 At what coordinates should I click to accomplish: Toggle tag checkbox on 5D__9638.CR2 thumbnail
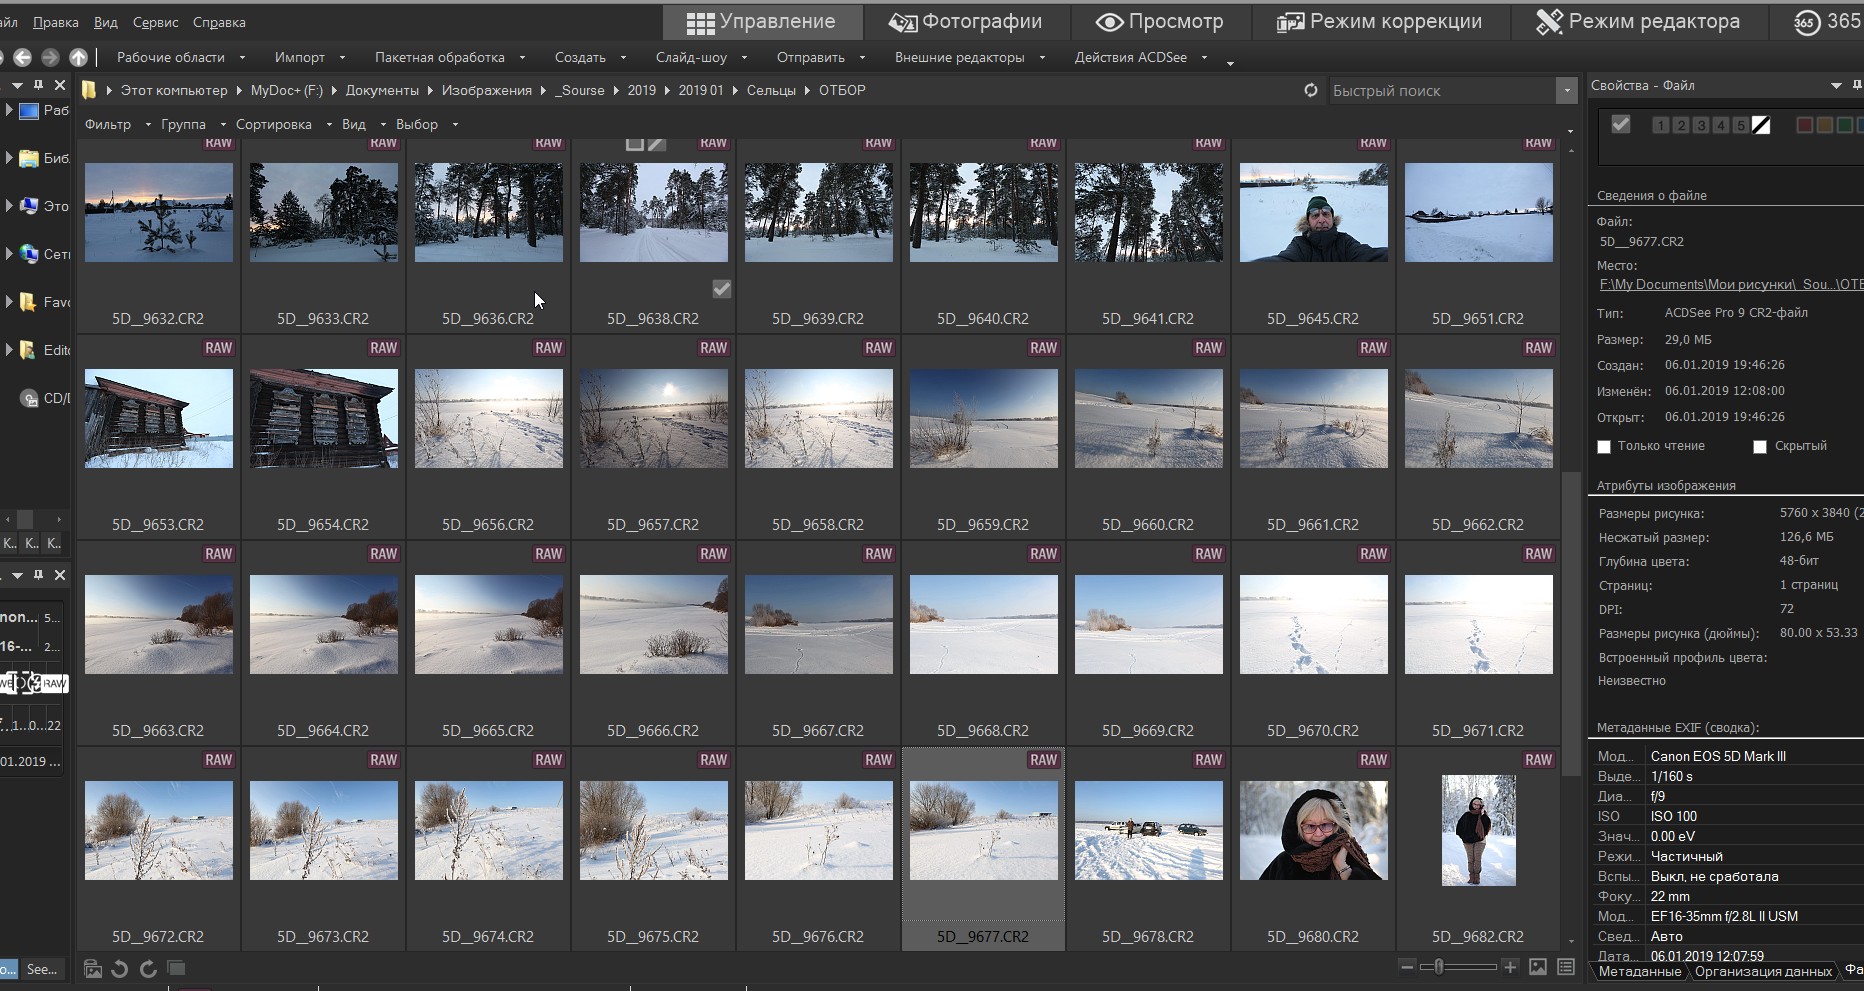(x=721, y=289)
